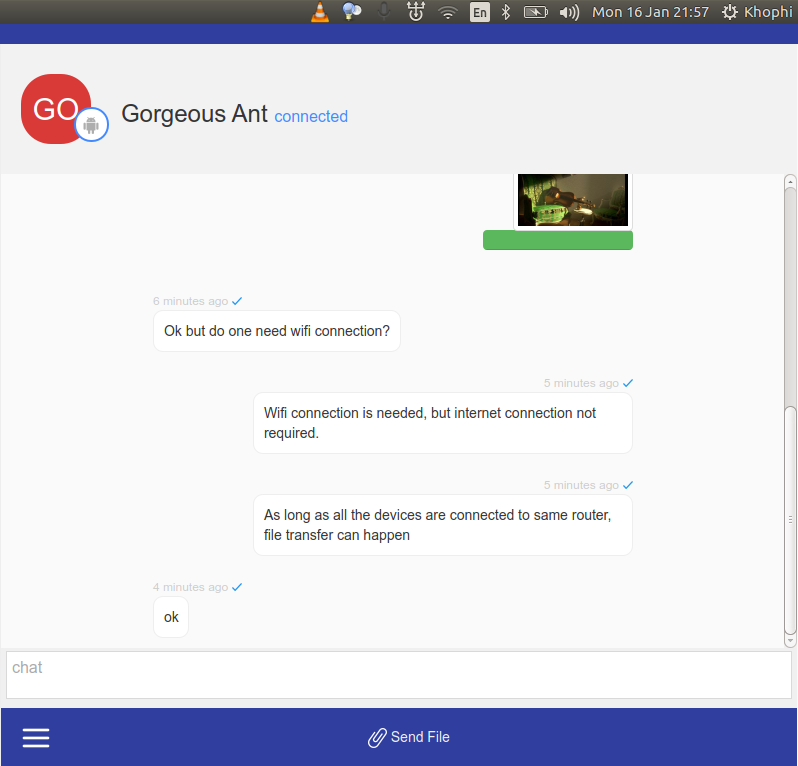The height and width of the screenshot is (766, 798).
Task: Click the blue connected status text
Action: (x=311, y=116)
